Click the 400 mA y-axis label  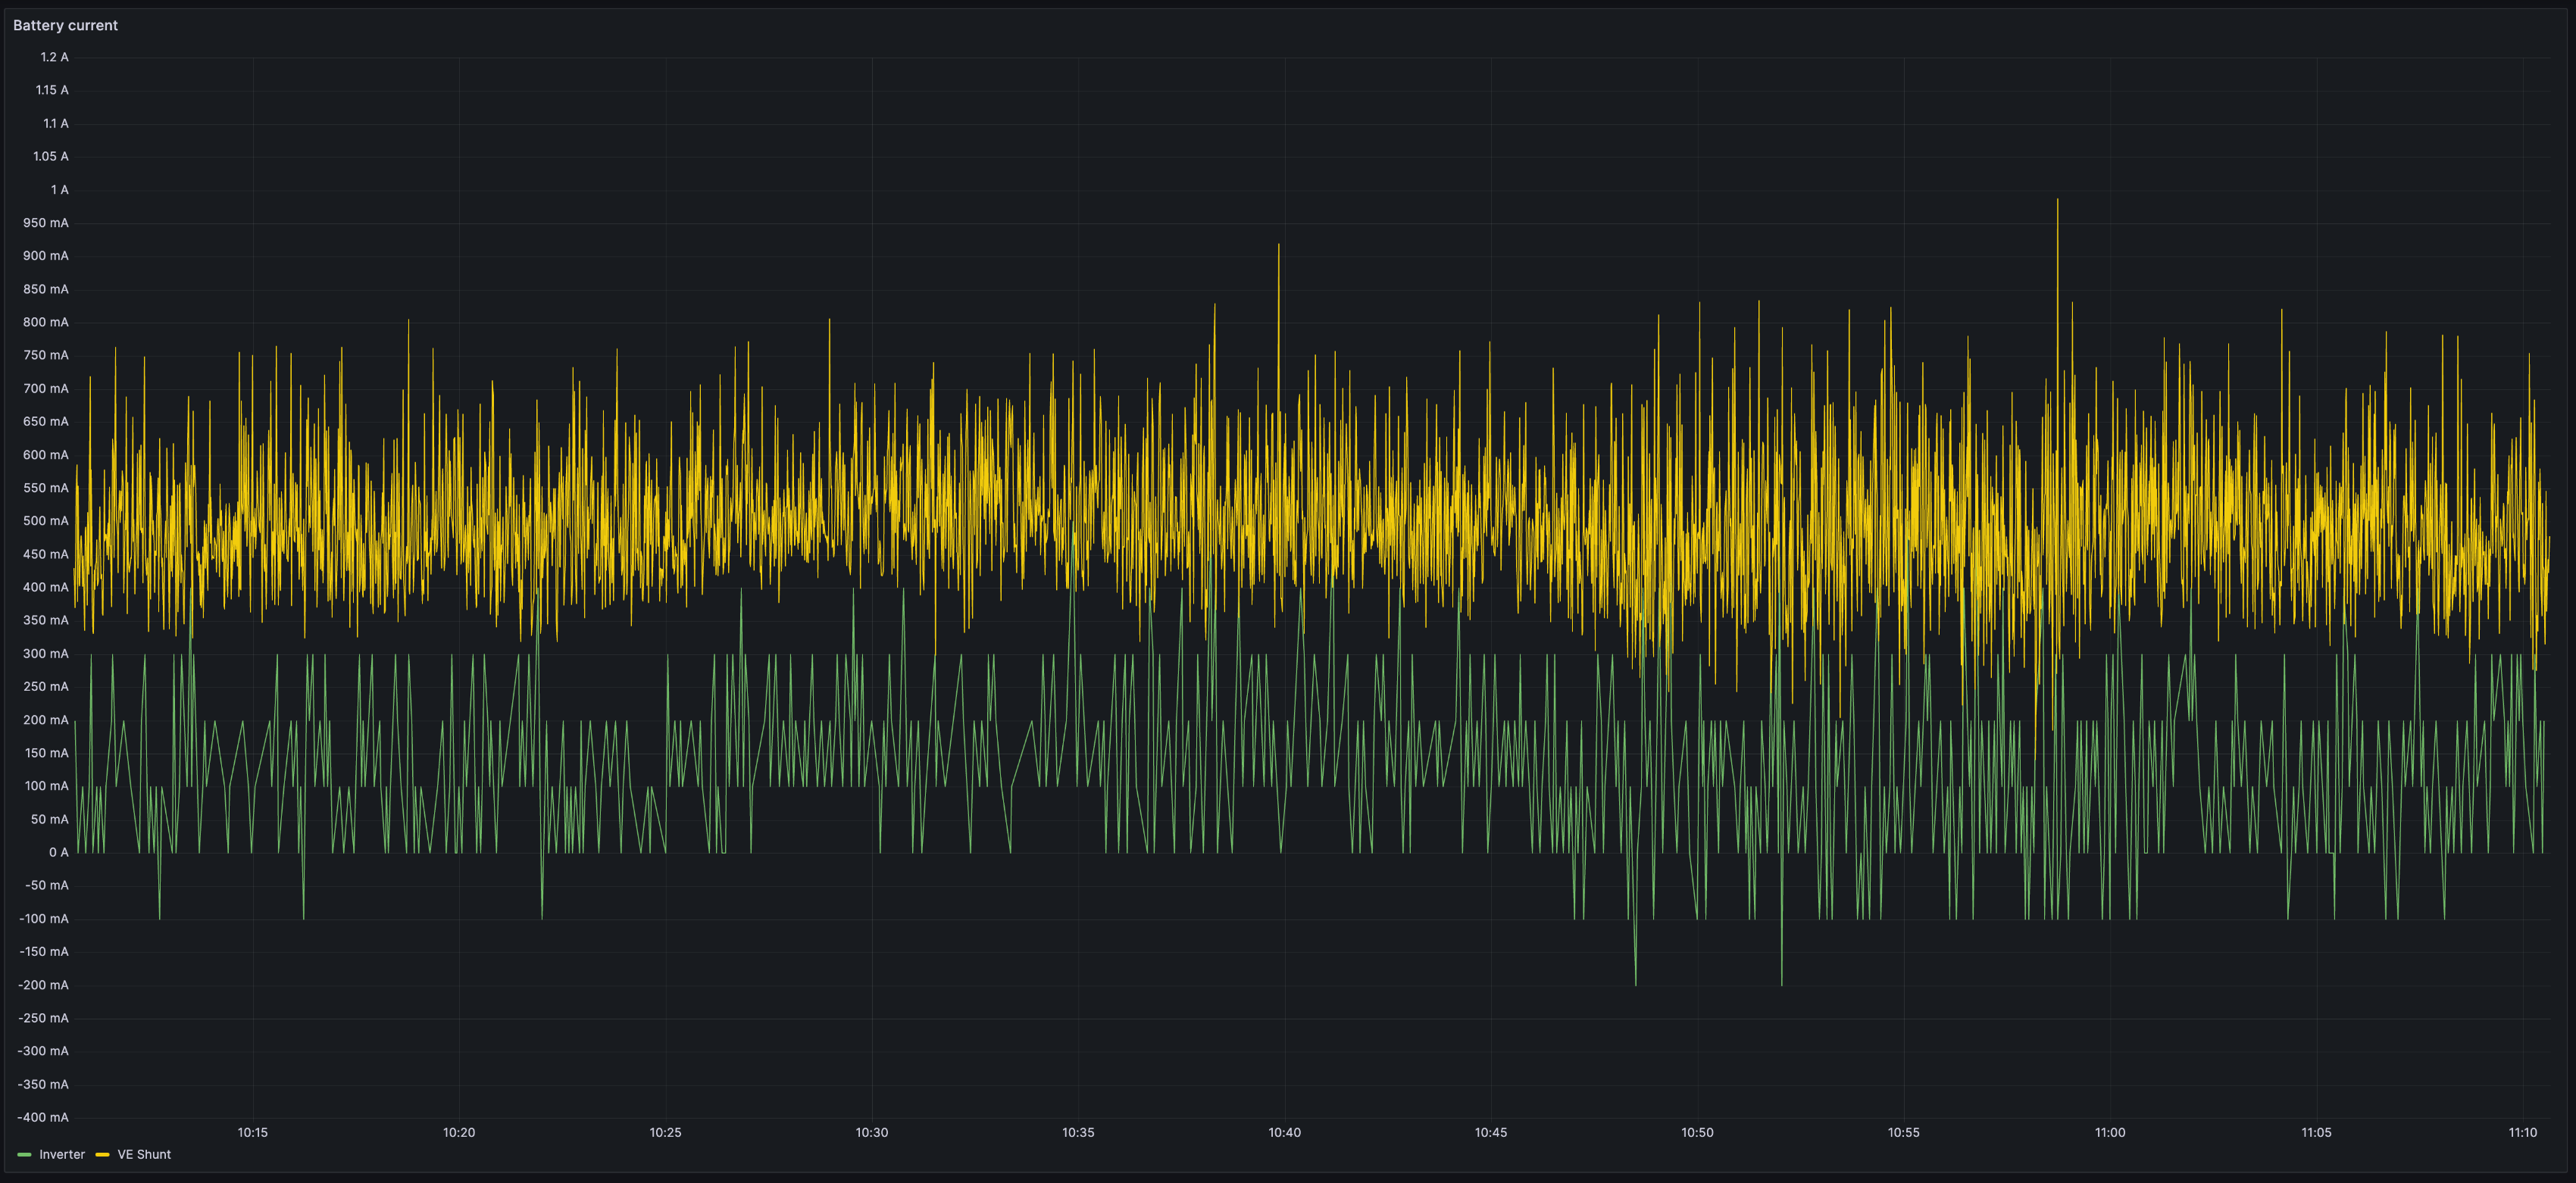click(x=46, y=587)
